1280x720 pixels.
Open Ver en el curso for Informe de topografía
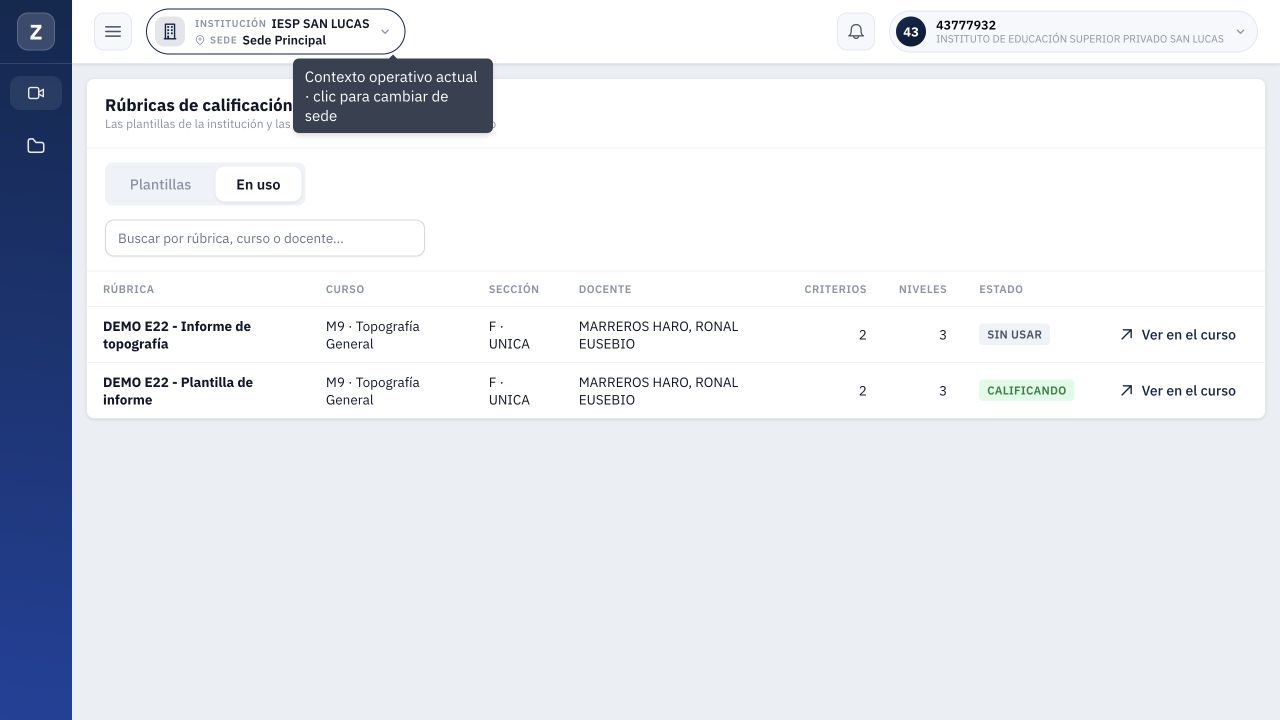[1178, 335]
